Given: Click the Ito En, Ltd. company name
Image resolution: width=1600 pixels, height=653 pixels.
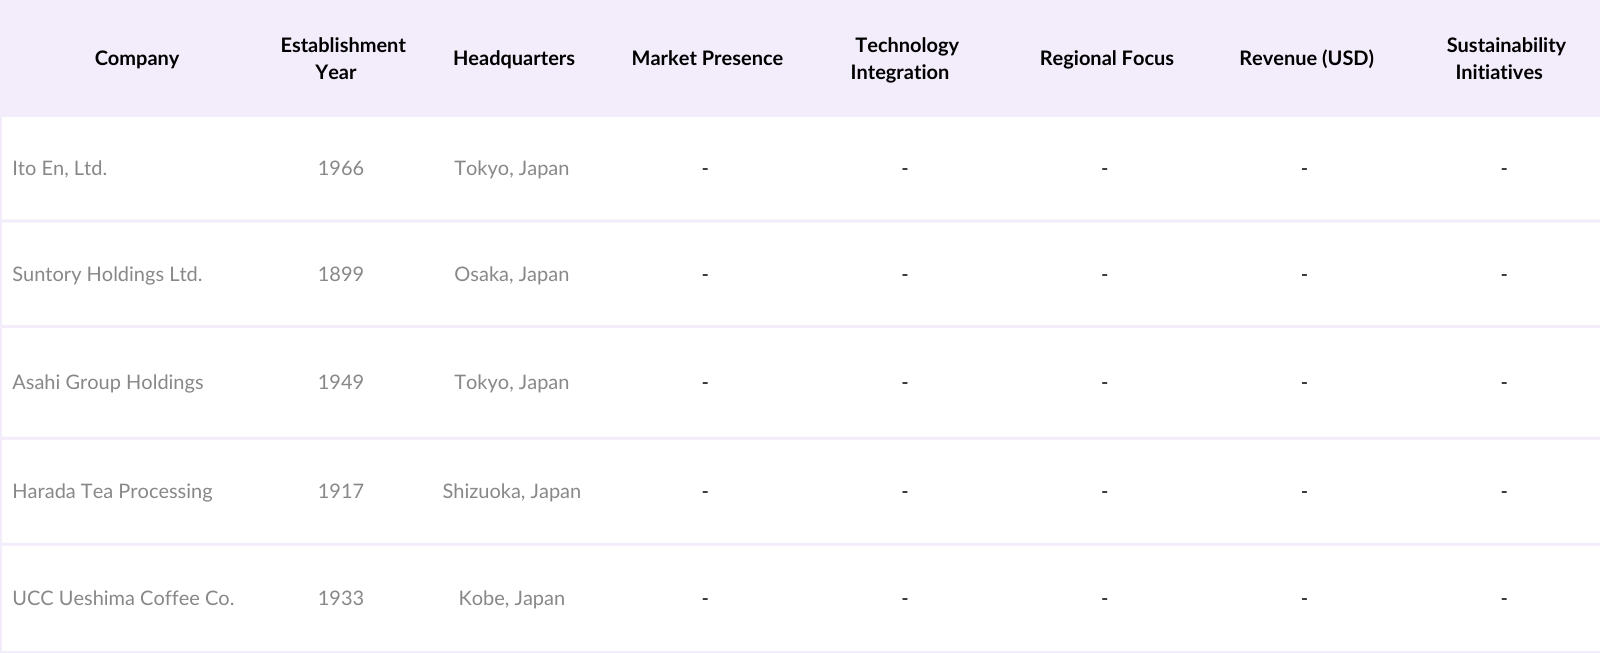Looking at the screenshot, I should coord(60,168).
